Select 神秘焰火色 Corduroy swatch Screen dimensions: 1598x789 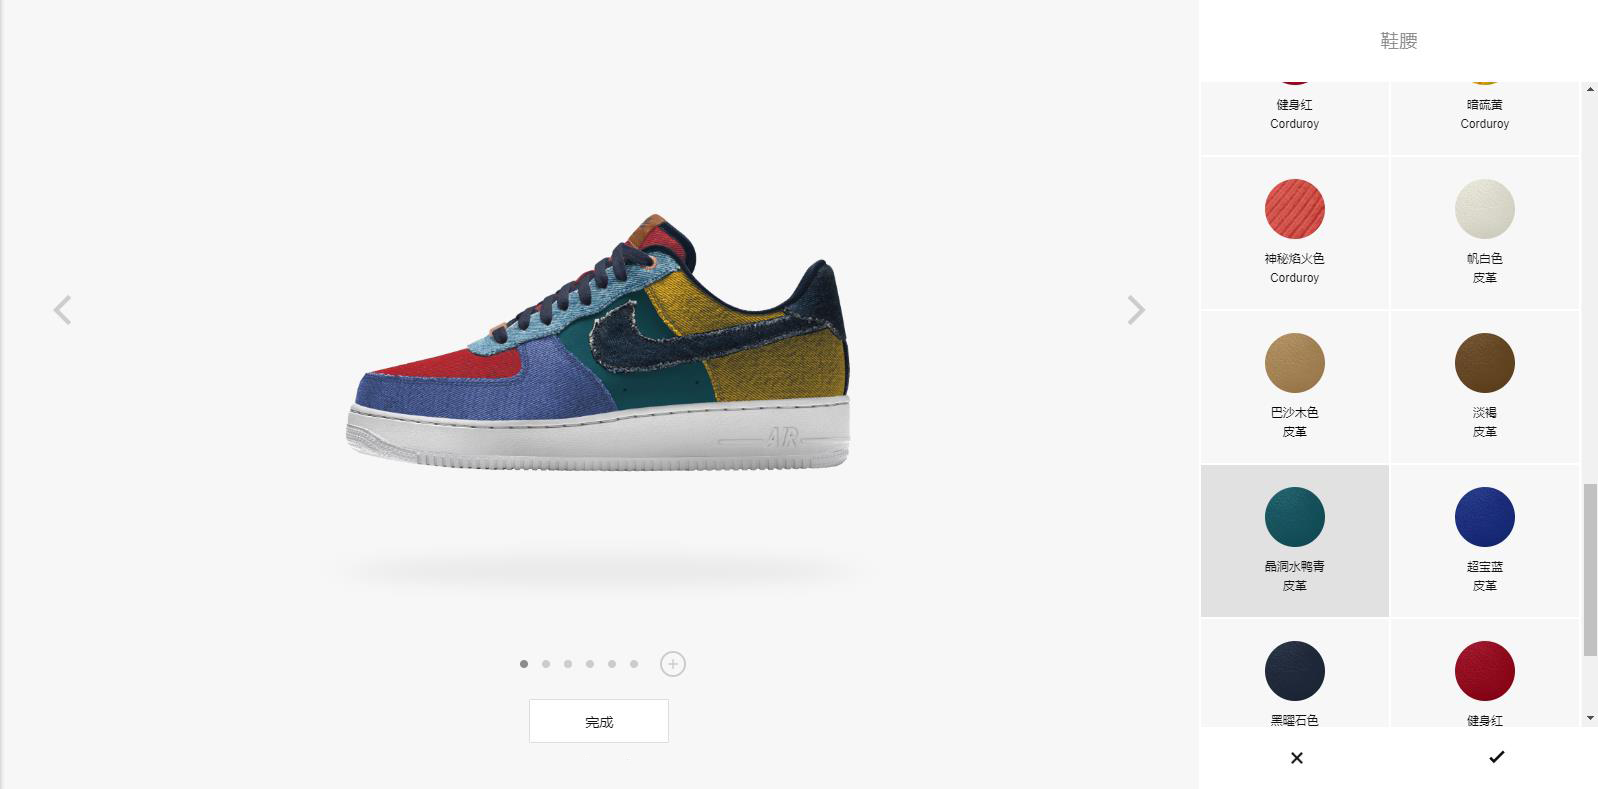click(x=1295, y=233)
